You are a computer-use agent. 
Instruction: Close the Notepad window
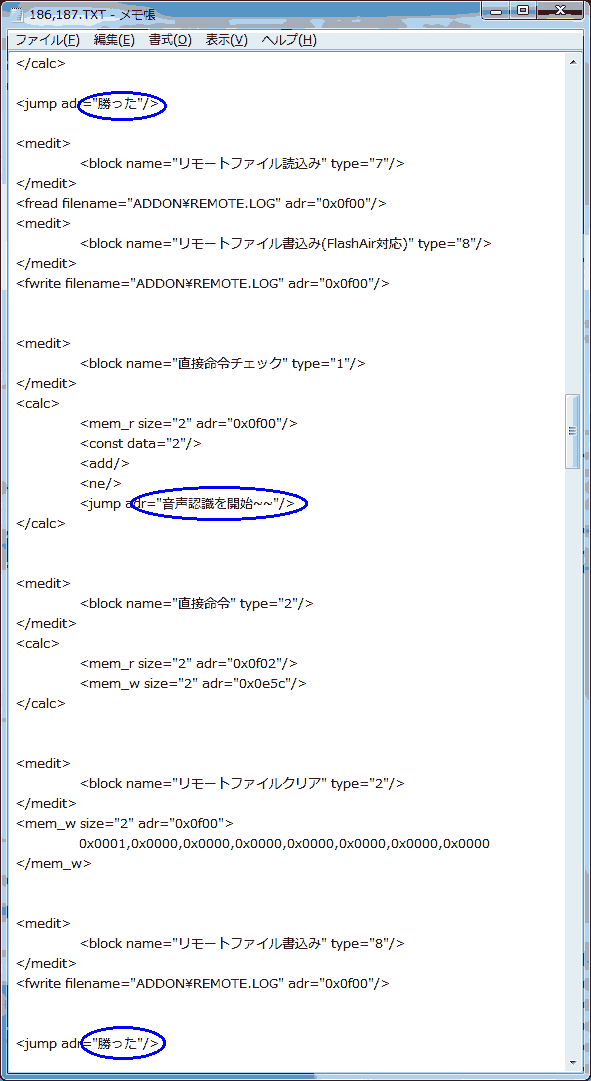[x=560, y=10]
